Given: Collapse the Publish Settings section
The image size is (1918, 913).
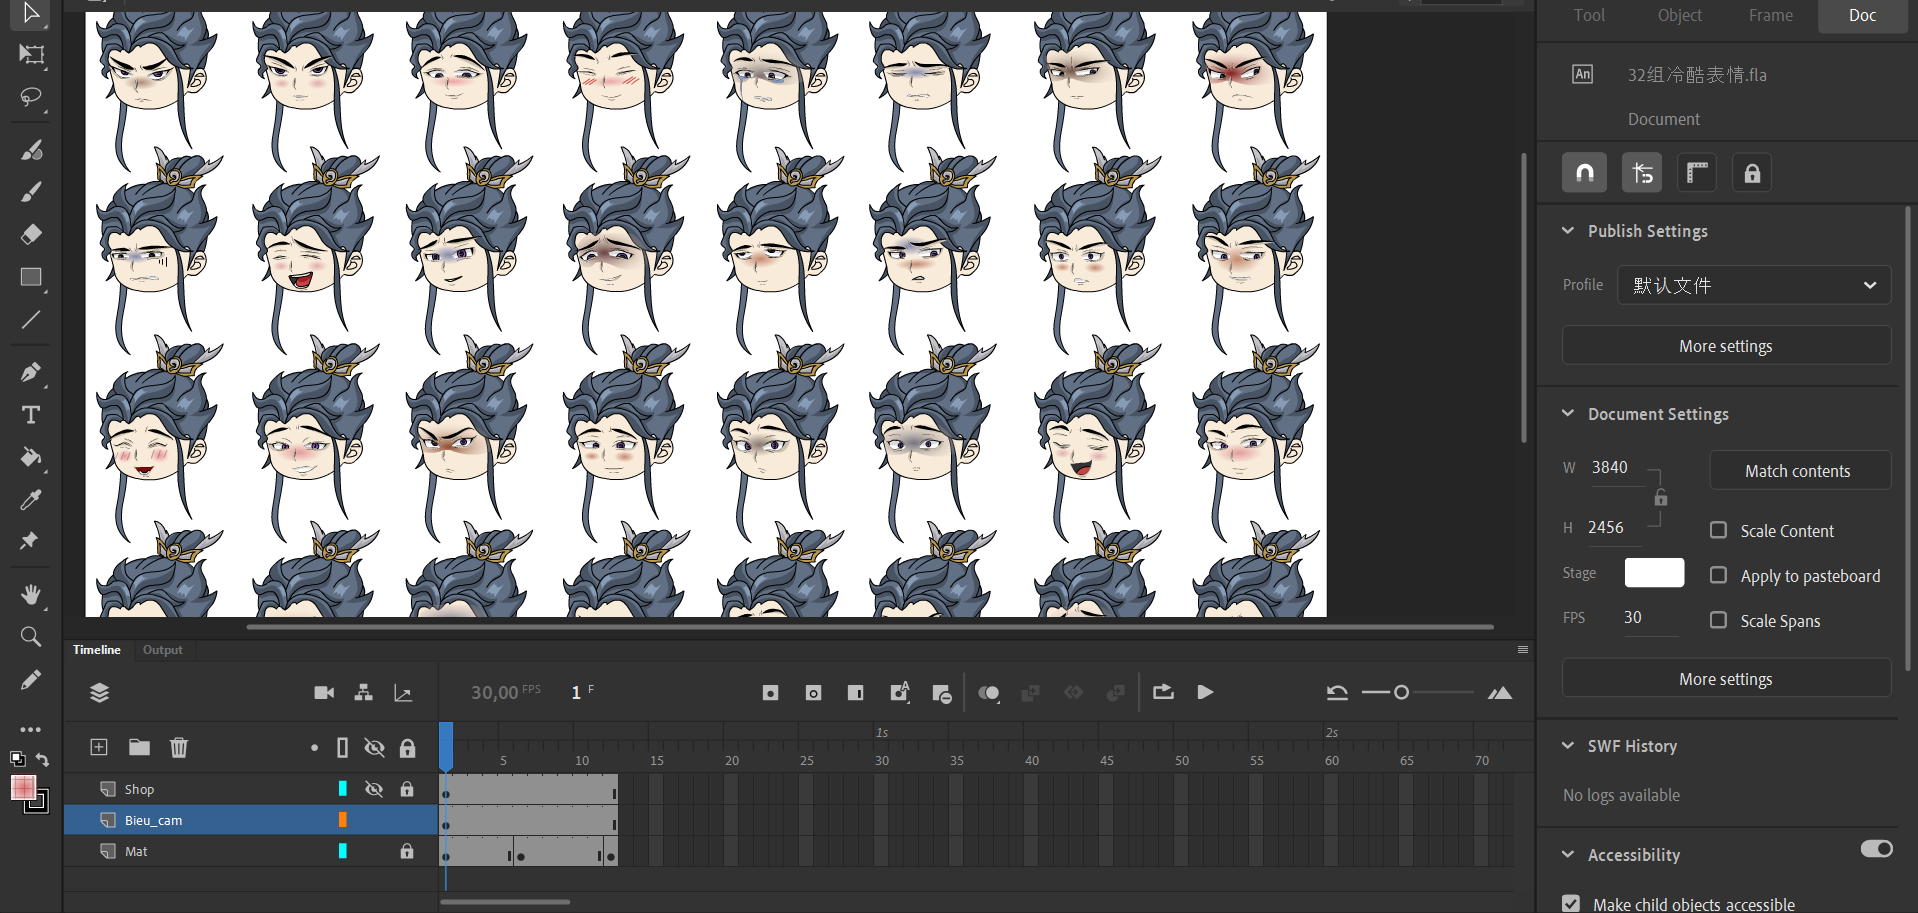Looking at the screenshot, I should pos(1568,231).
